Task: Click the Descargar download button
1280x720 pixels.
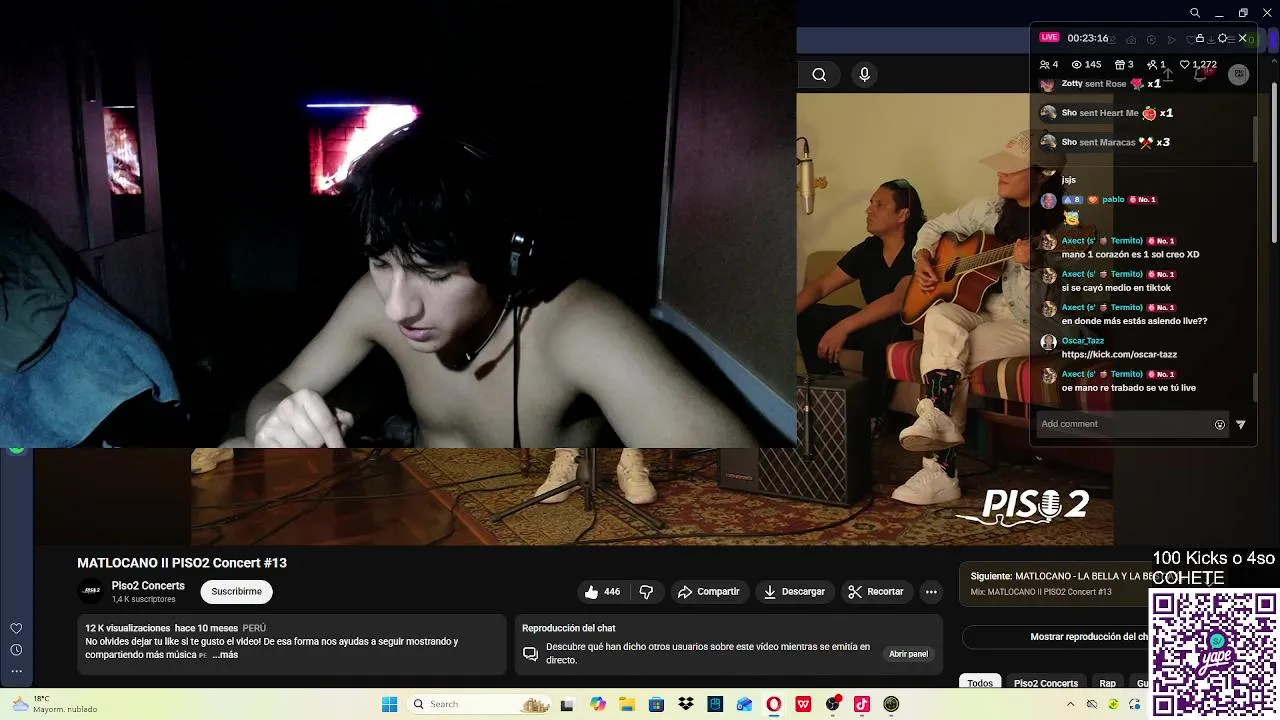Action: (x=794, y=592)
